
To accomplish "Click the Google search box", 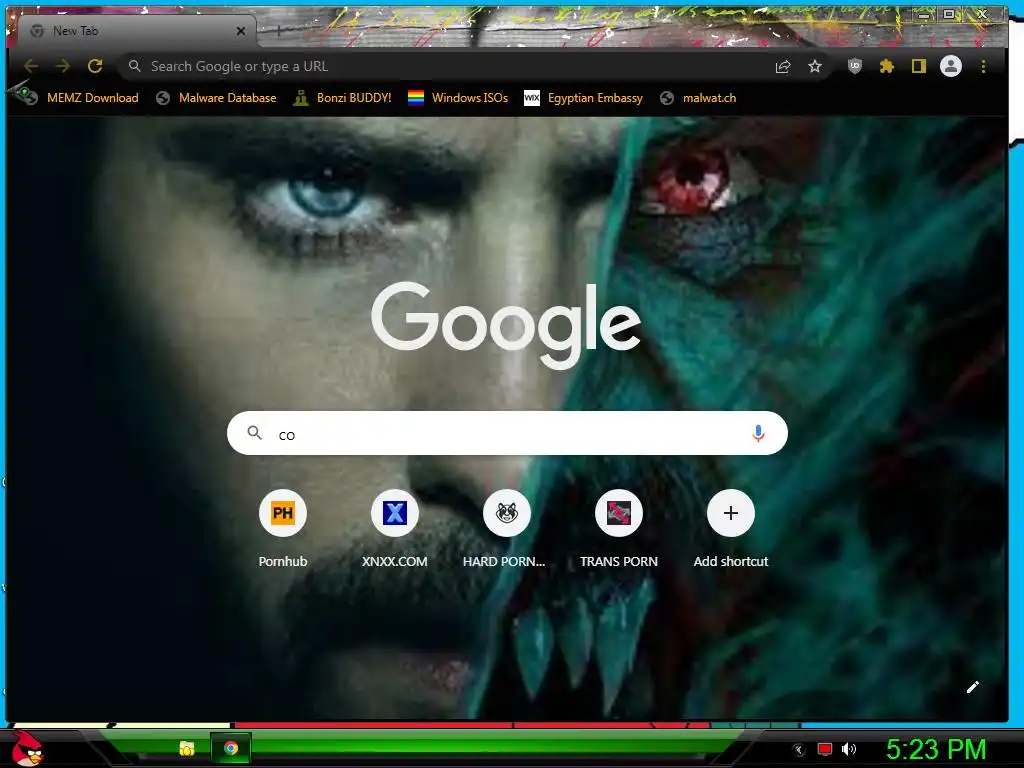I will (x=507, y=433).
